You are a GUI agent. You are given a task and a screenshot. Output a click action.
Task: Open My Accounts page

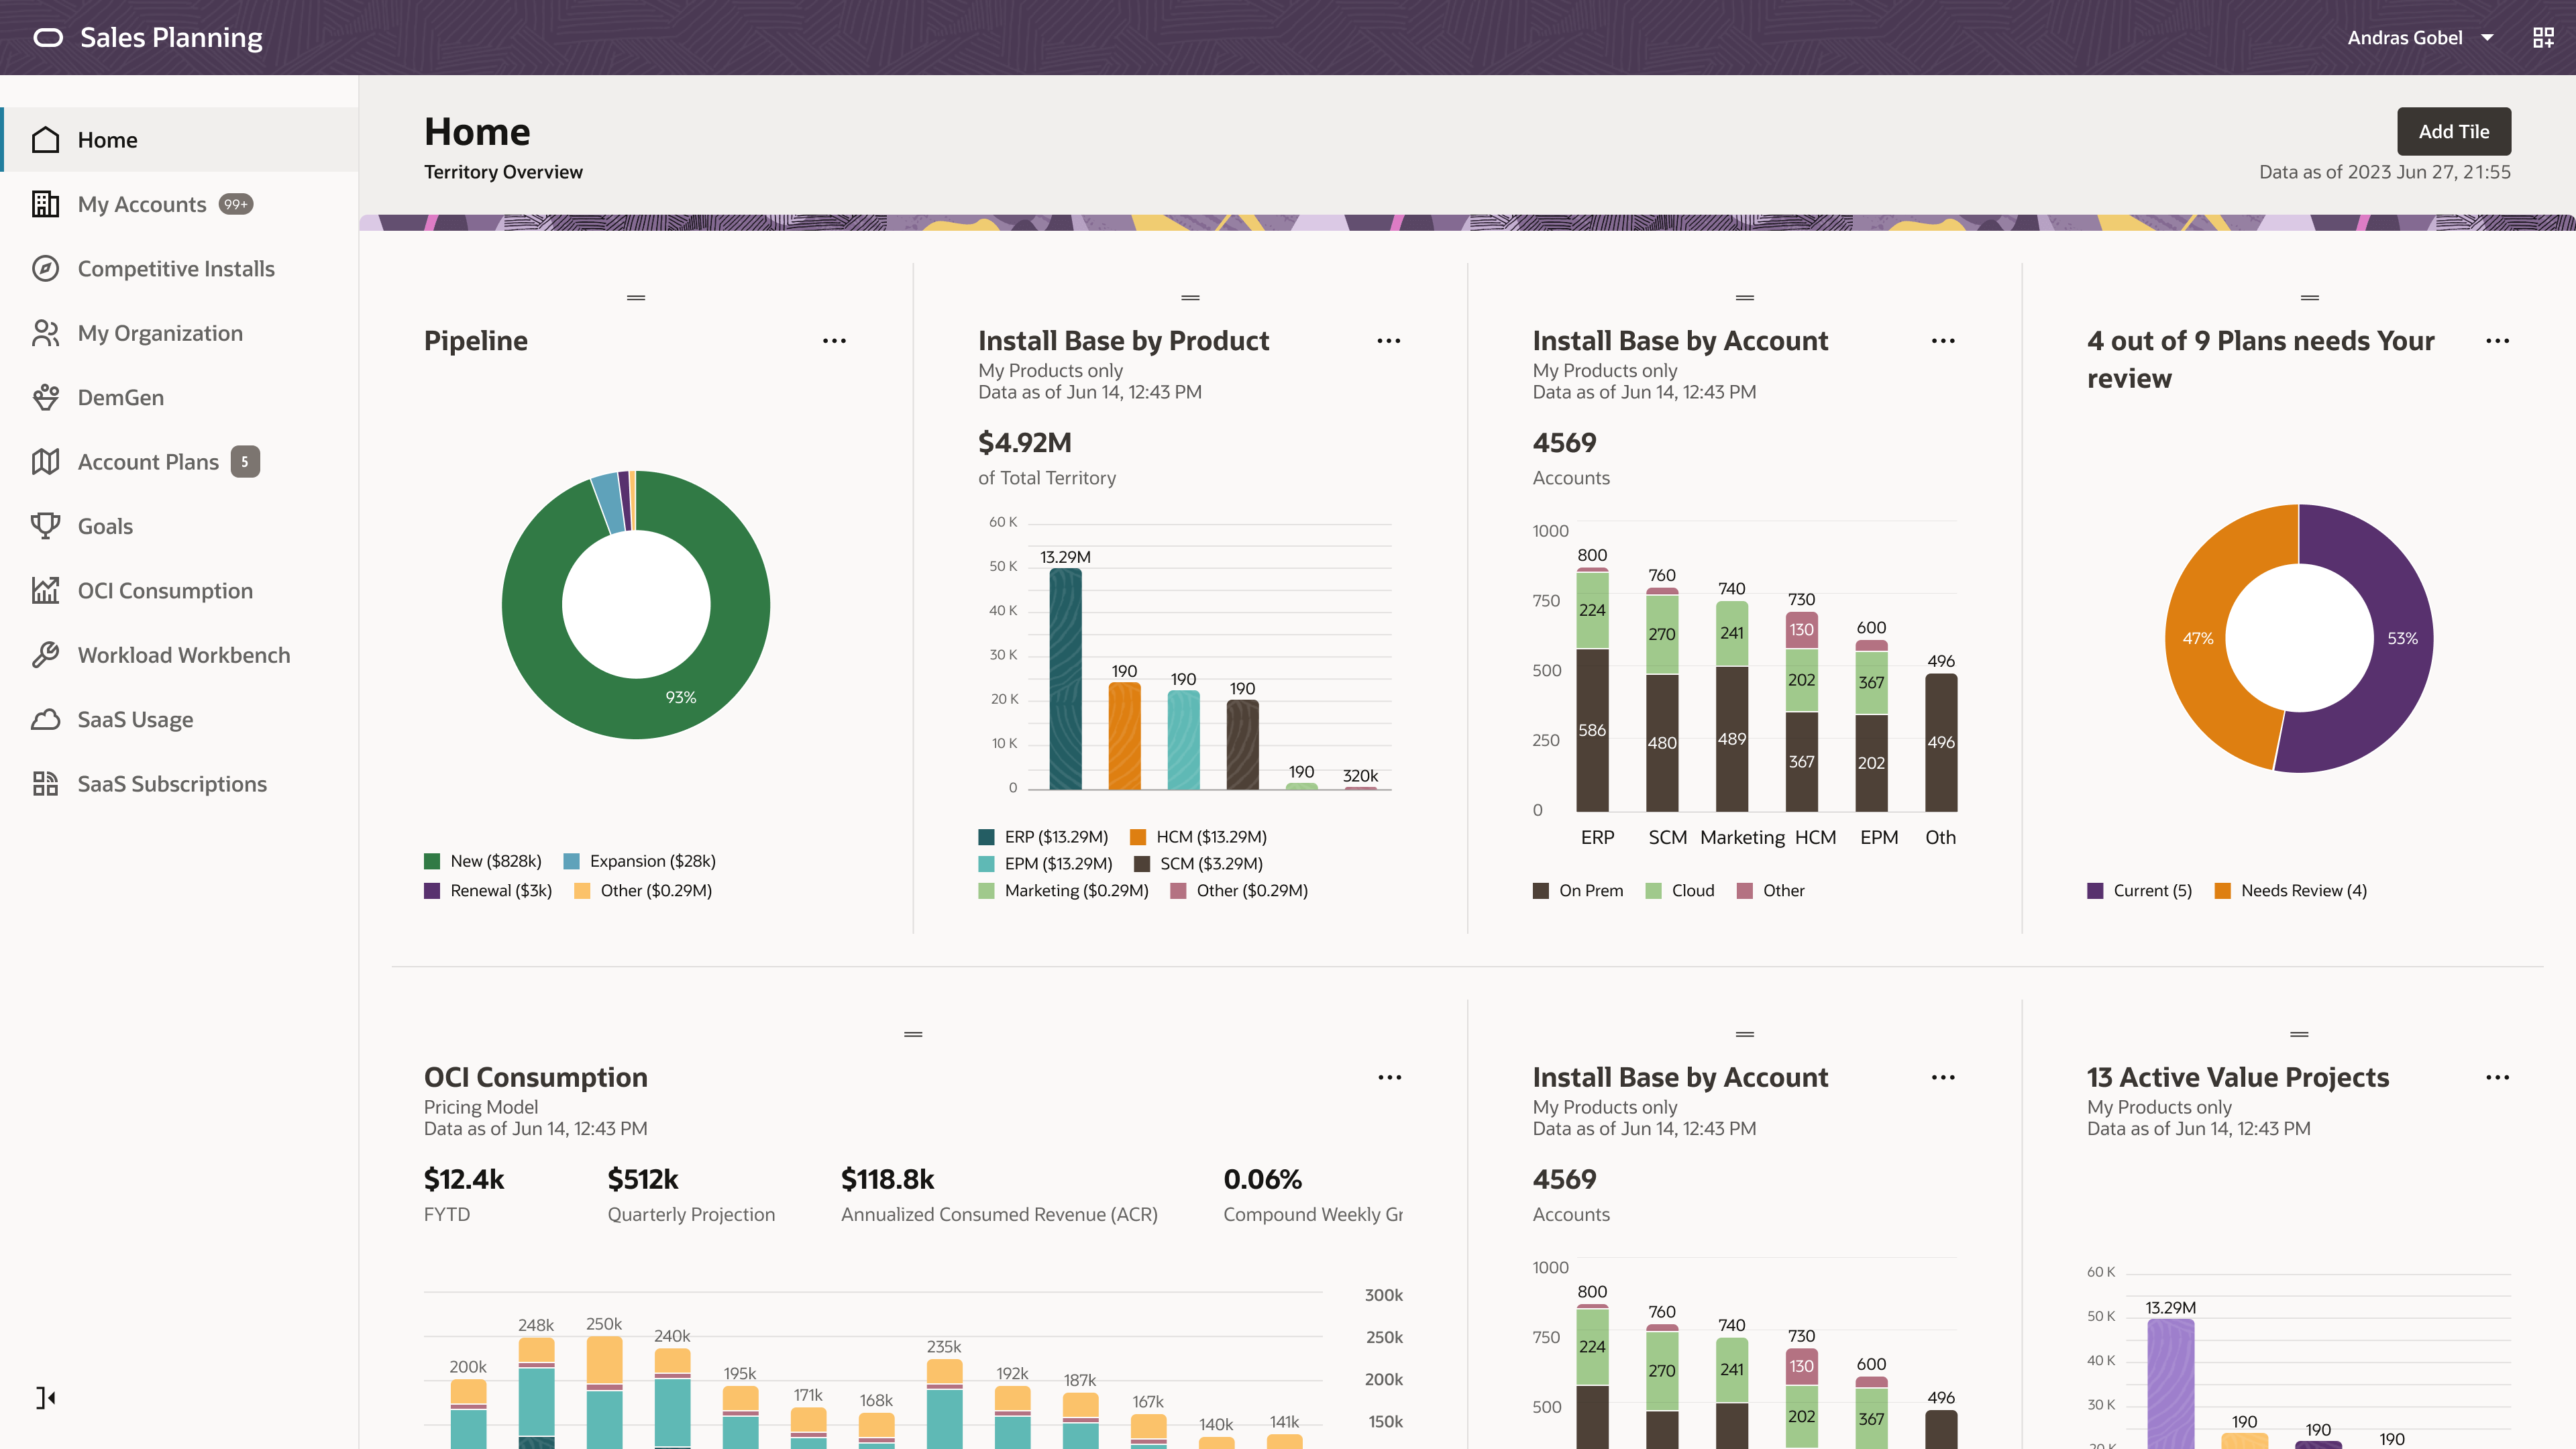click(180, 204)
